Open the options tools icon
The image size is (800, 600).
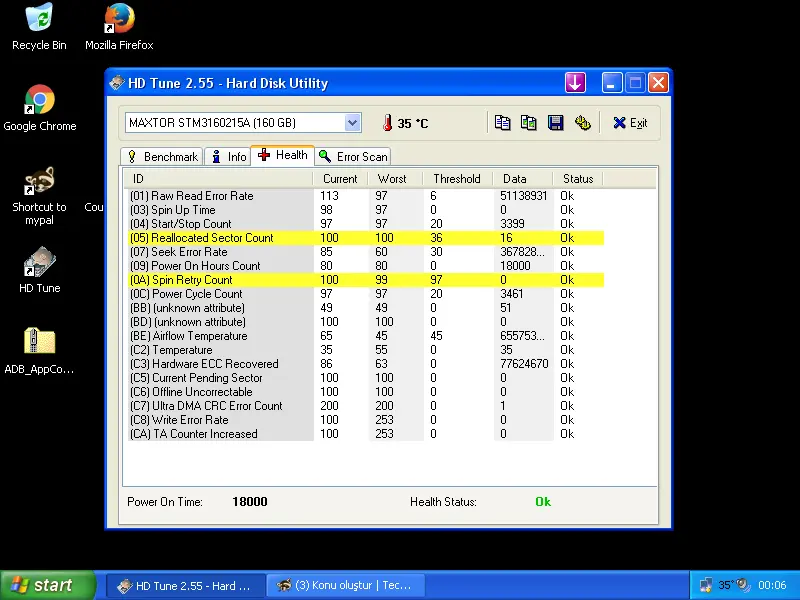click(582, 122)
